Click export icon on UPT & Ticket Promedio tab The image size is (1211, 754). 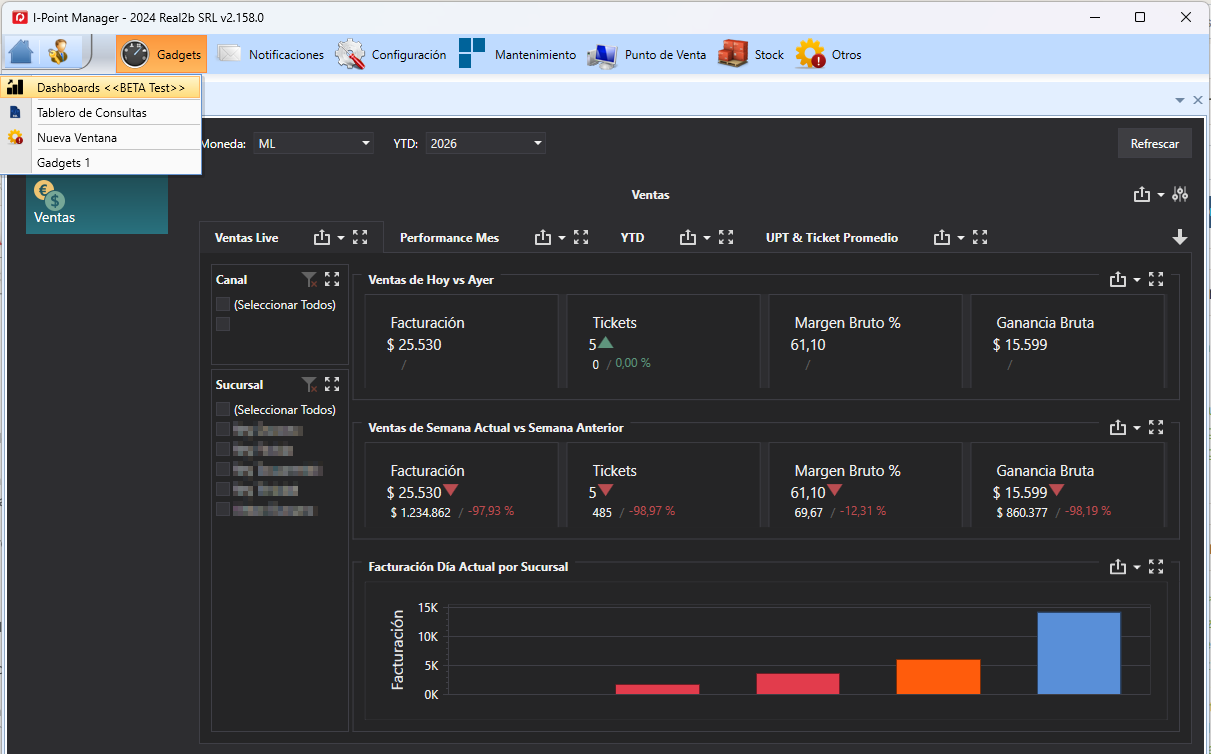[942, 238]
